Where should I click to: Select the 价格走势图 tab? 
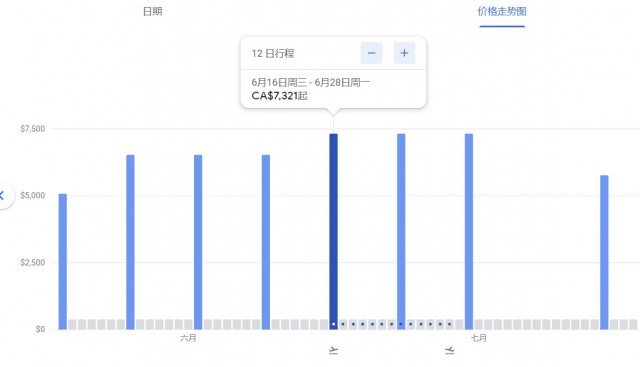(502, 11)
